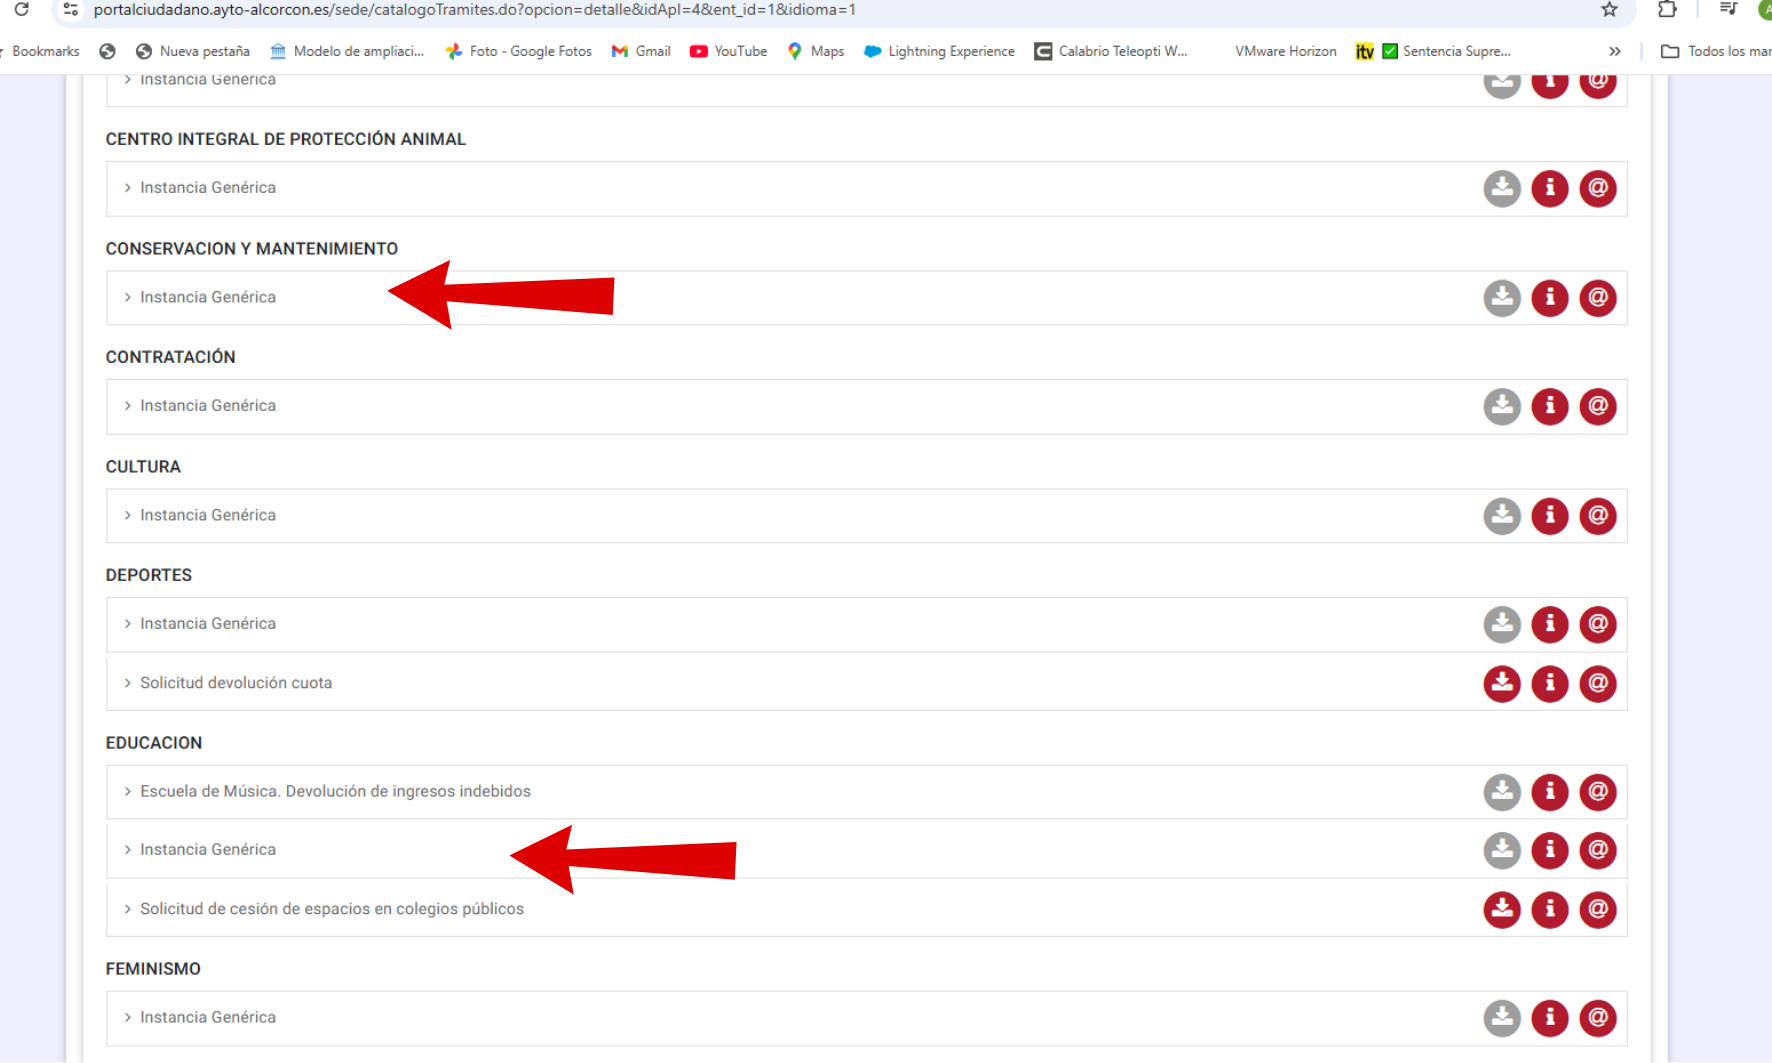Image resolution: width=1772 pixels, height=1063 pixels.
Task: Click download icon for Solicitud devolución cuota
Action: pyautogui.click(x=1501, y=684)
